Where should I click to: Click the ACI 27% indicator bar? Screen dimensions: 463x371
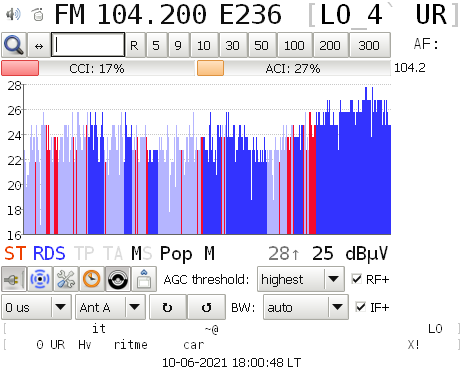pyautogui.click(x=293, y=68)
